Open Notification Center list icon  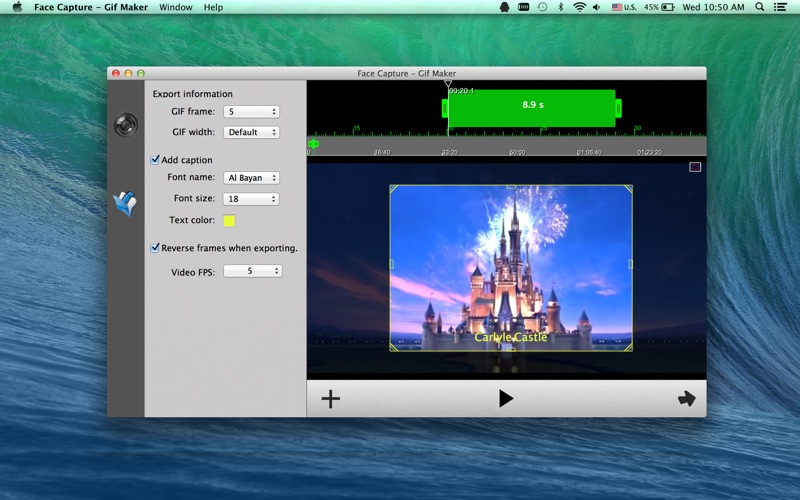click(780, 7)
